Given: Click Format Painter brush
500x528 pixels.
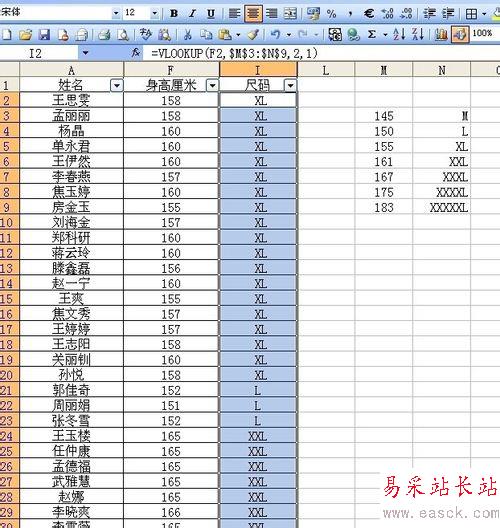Looking at the screenshot, I should pos(253,34).
